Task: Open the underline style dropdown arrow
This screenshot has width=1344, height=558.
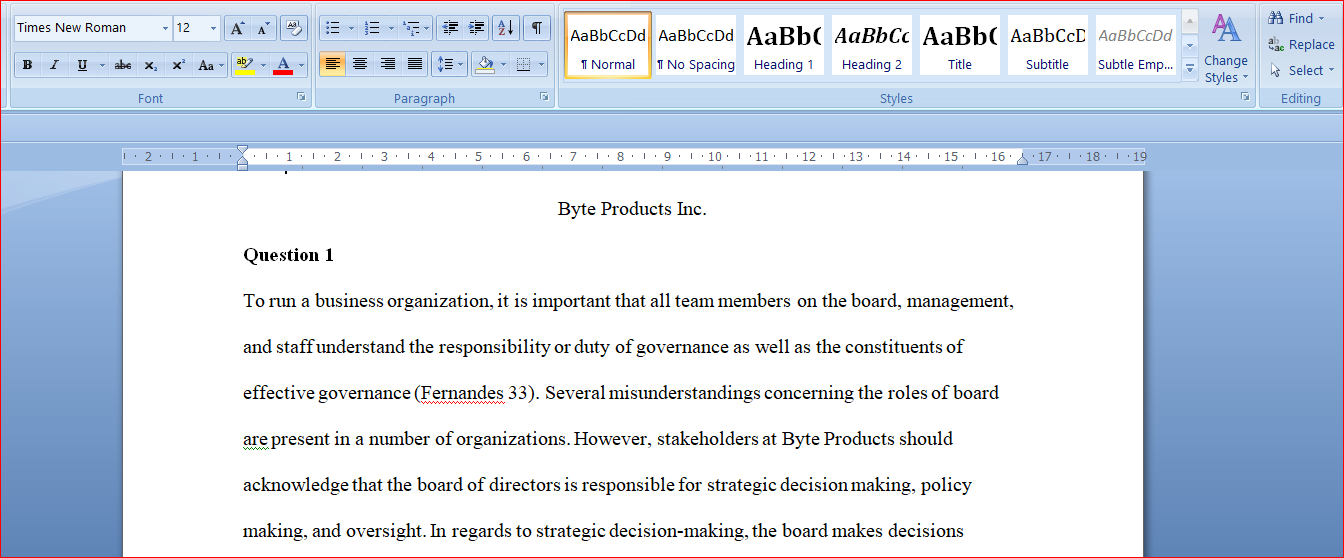Action: pos(101,65)
